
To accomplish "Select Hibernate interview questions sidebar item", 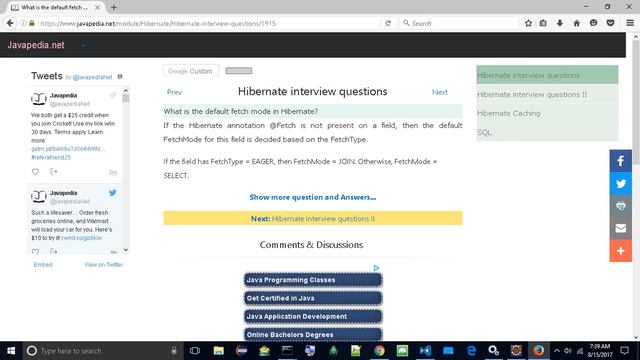I will 547,75.
